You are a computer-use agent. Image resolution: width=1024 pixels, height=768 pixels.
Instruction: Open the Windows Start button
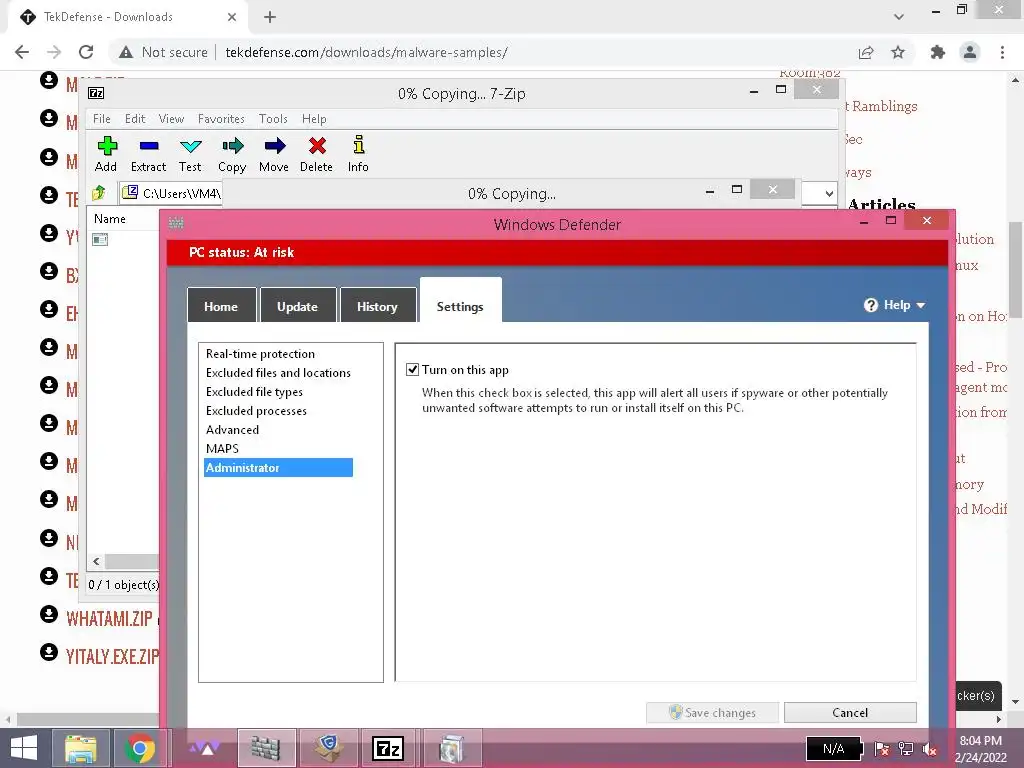tap(24, 748)
